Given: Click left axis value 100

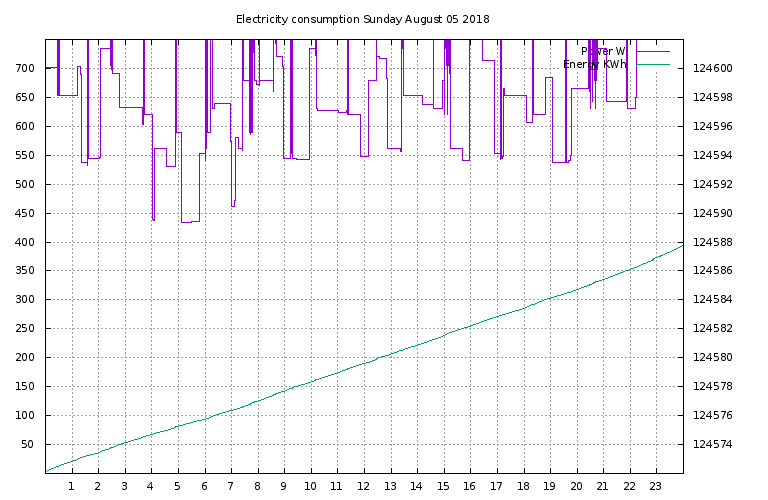Looking at the screenshot, I should 25,415.
